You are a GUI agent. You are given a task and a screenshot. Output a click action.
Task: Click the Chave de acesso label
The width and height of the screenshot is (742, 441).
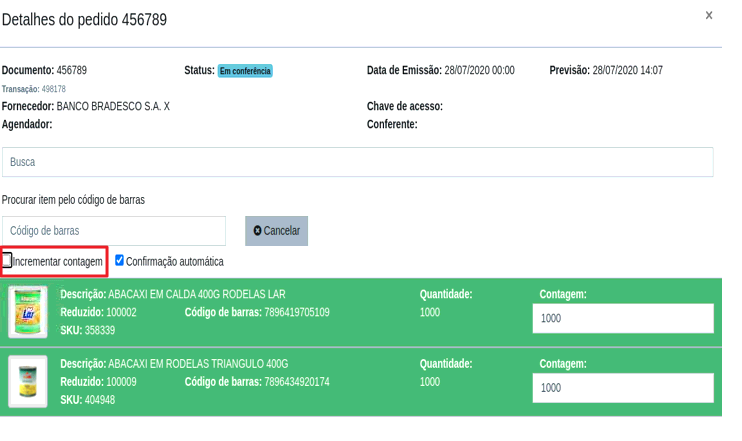405,106
